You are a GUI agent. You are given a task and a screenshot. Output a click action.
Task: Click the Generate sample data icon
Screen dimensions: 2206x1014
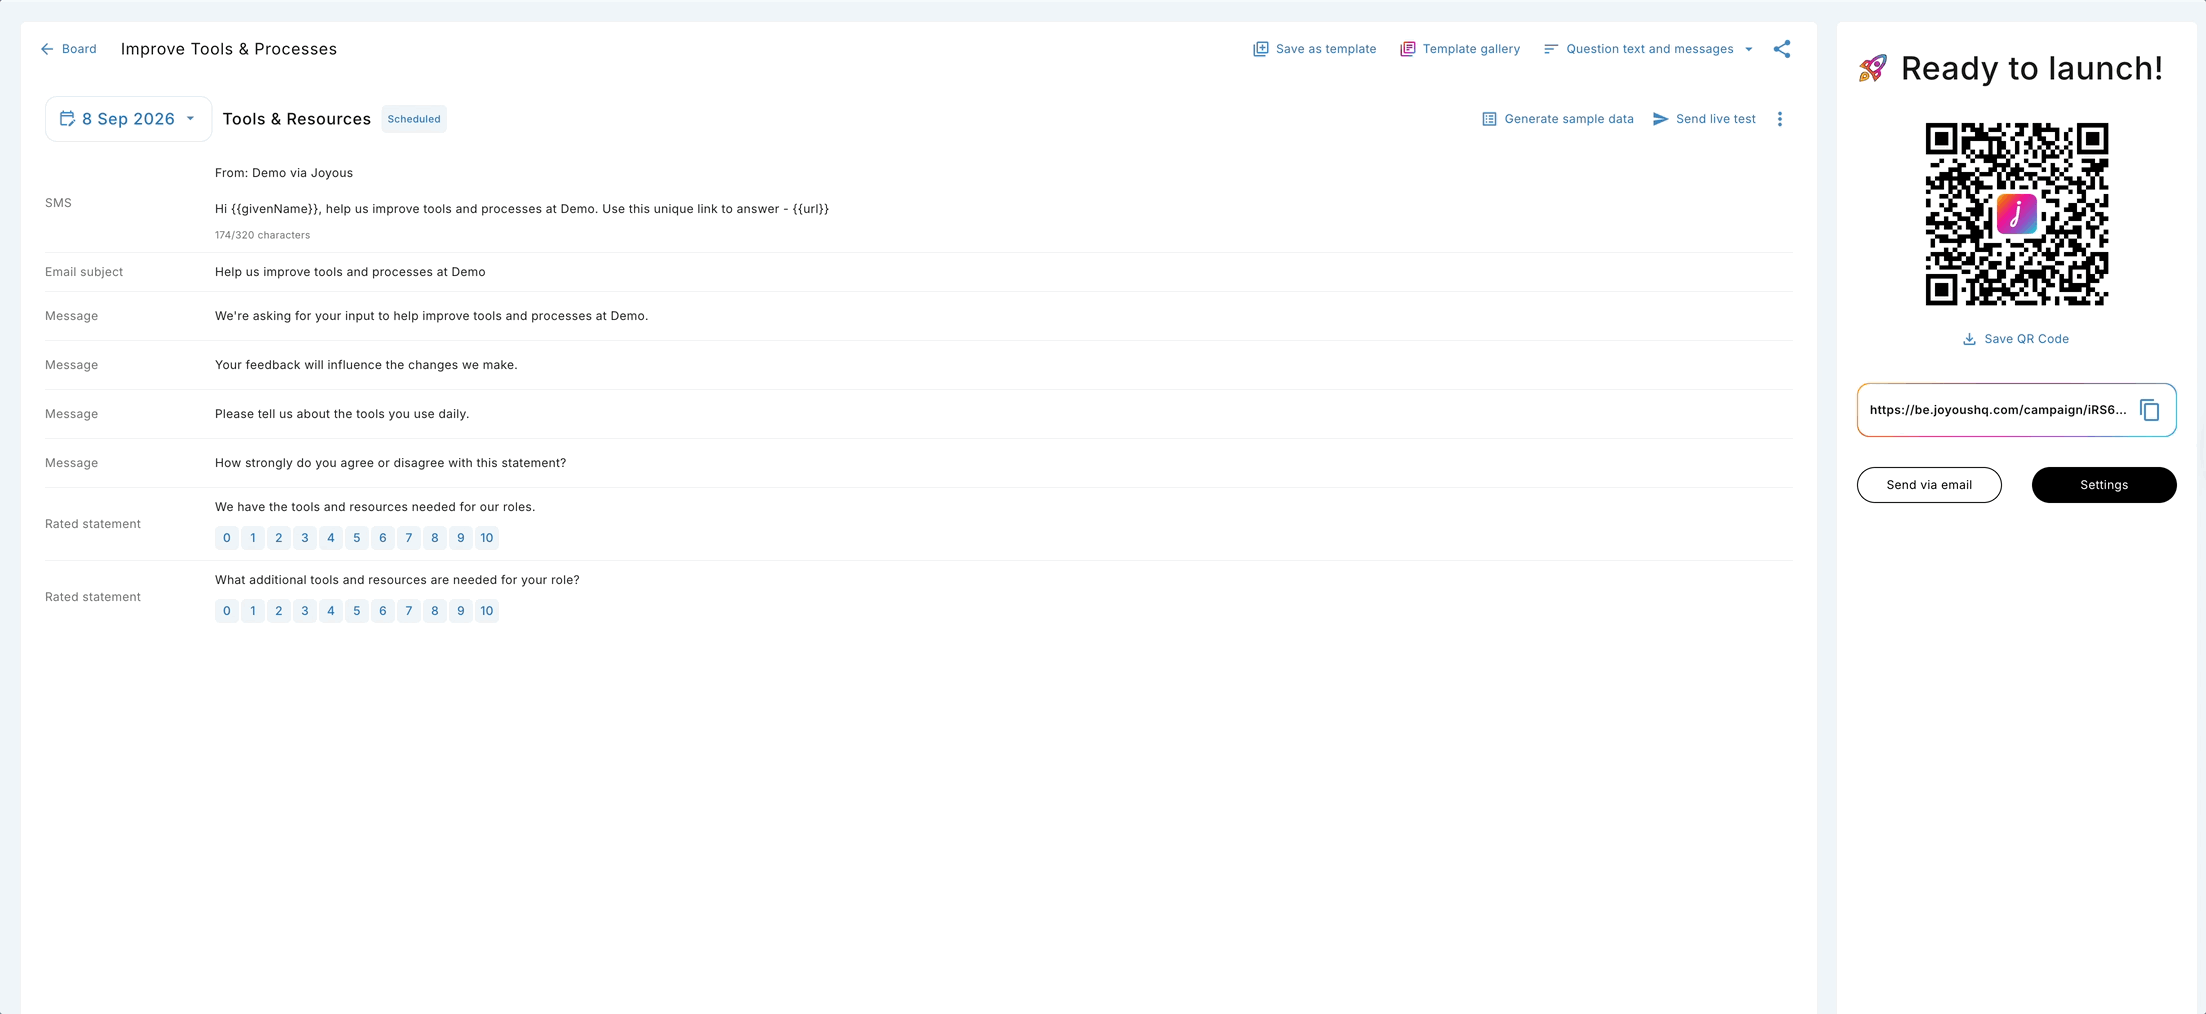click(1489, 119)
